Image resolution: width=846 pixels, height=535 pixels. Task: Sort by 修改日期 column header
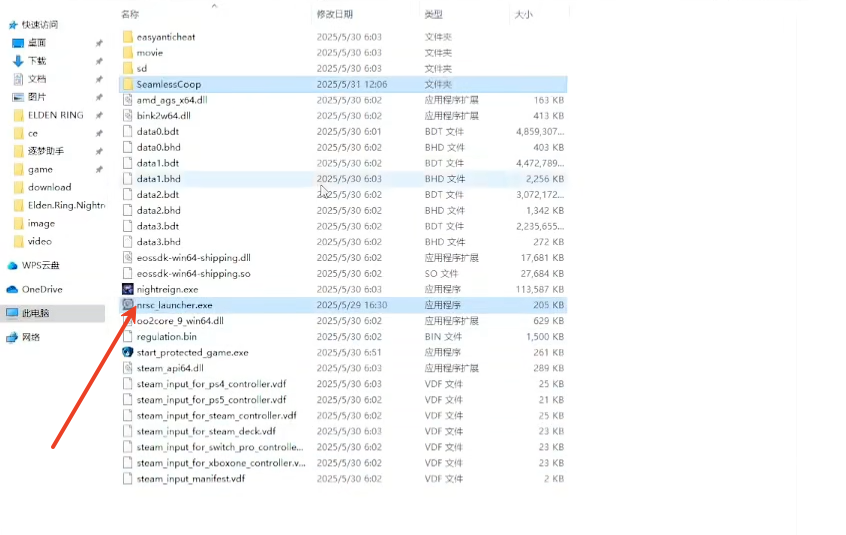pyautogui.click(x=335, y=14)
